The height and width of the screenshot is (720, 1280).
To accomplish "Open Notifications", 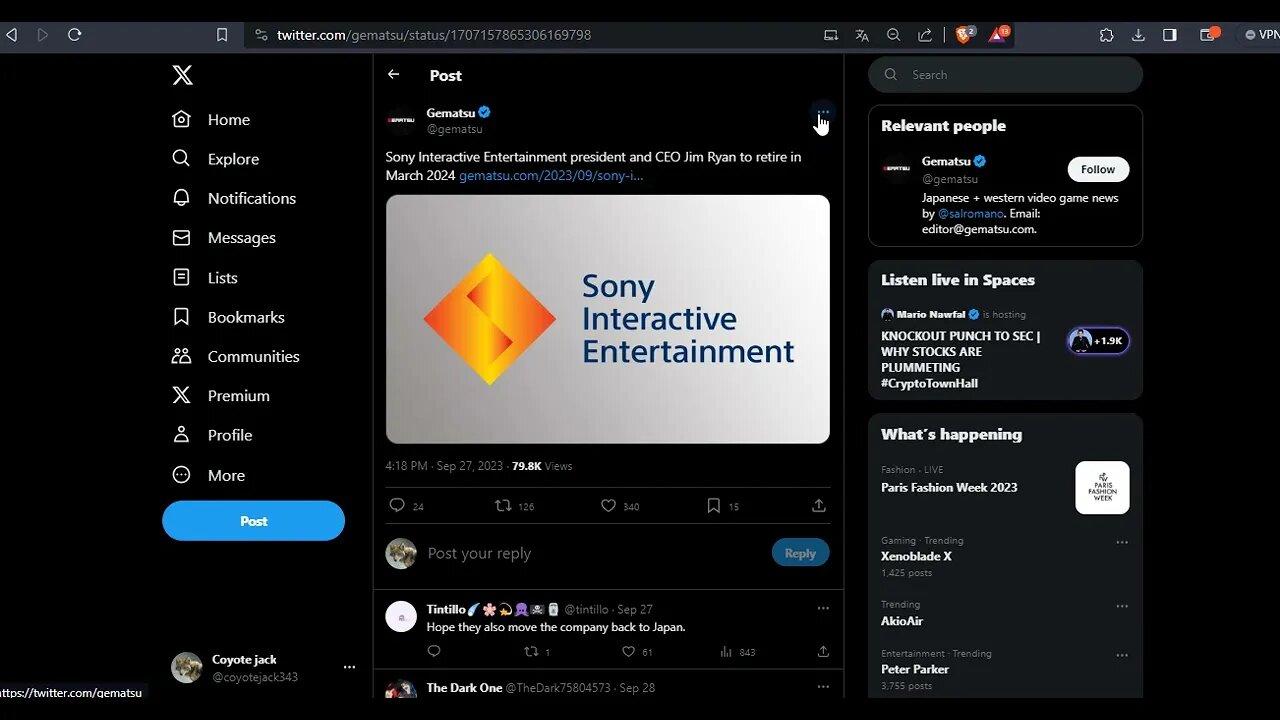I will pos(234,198).
